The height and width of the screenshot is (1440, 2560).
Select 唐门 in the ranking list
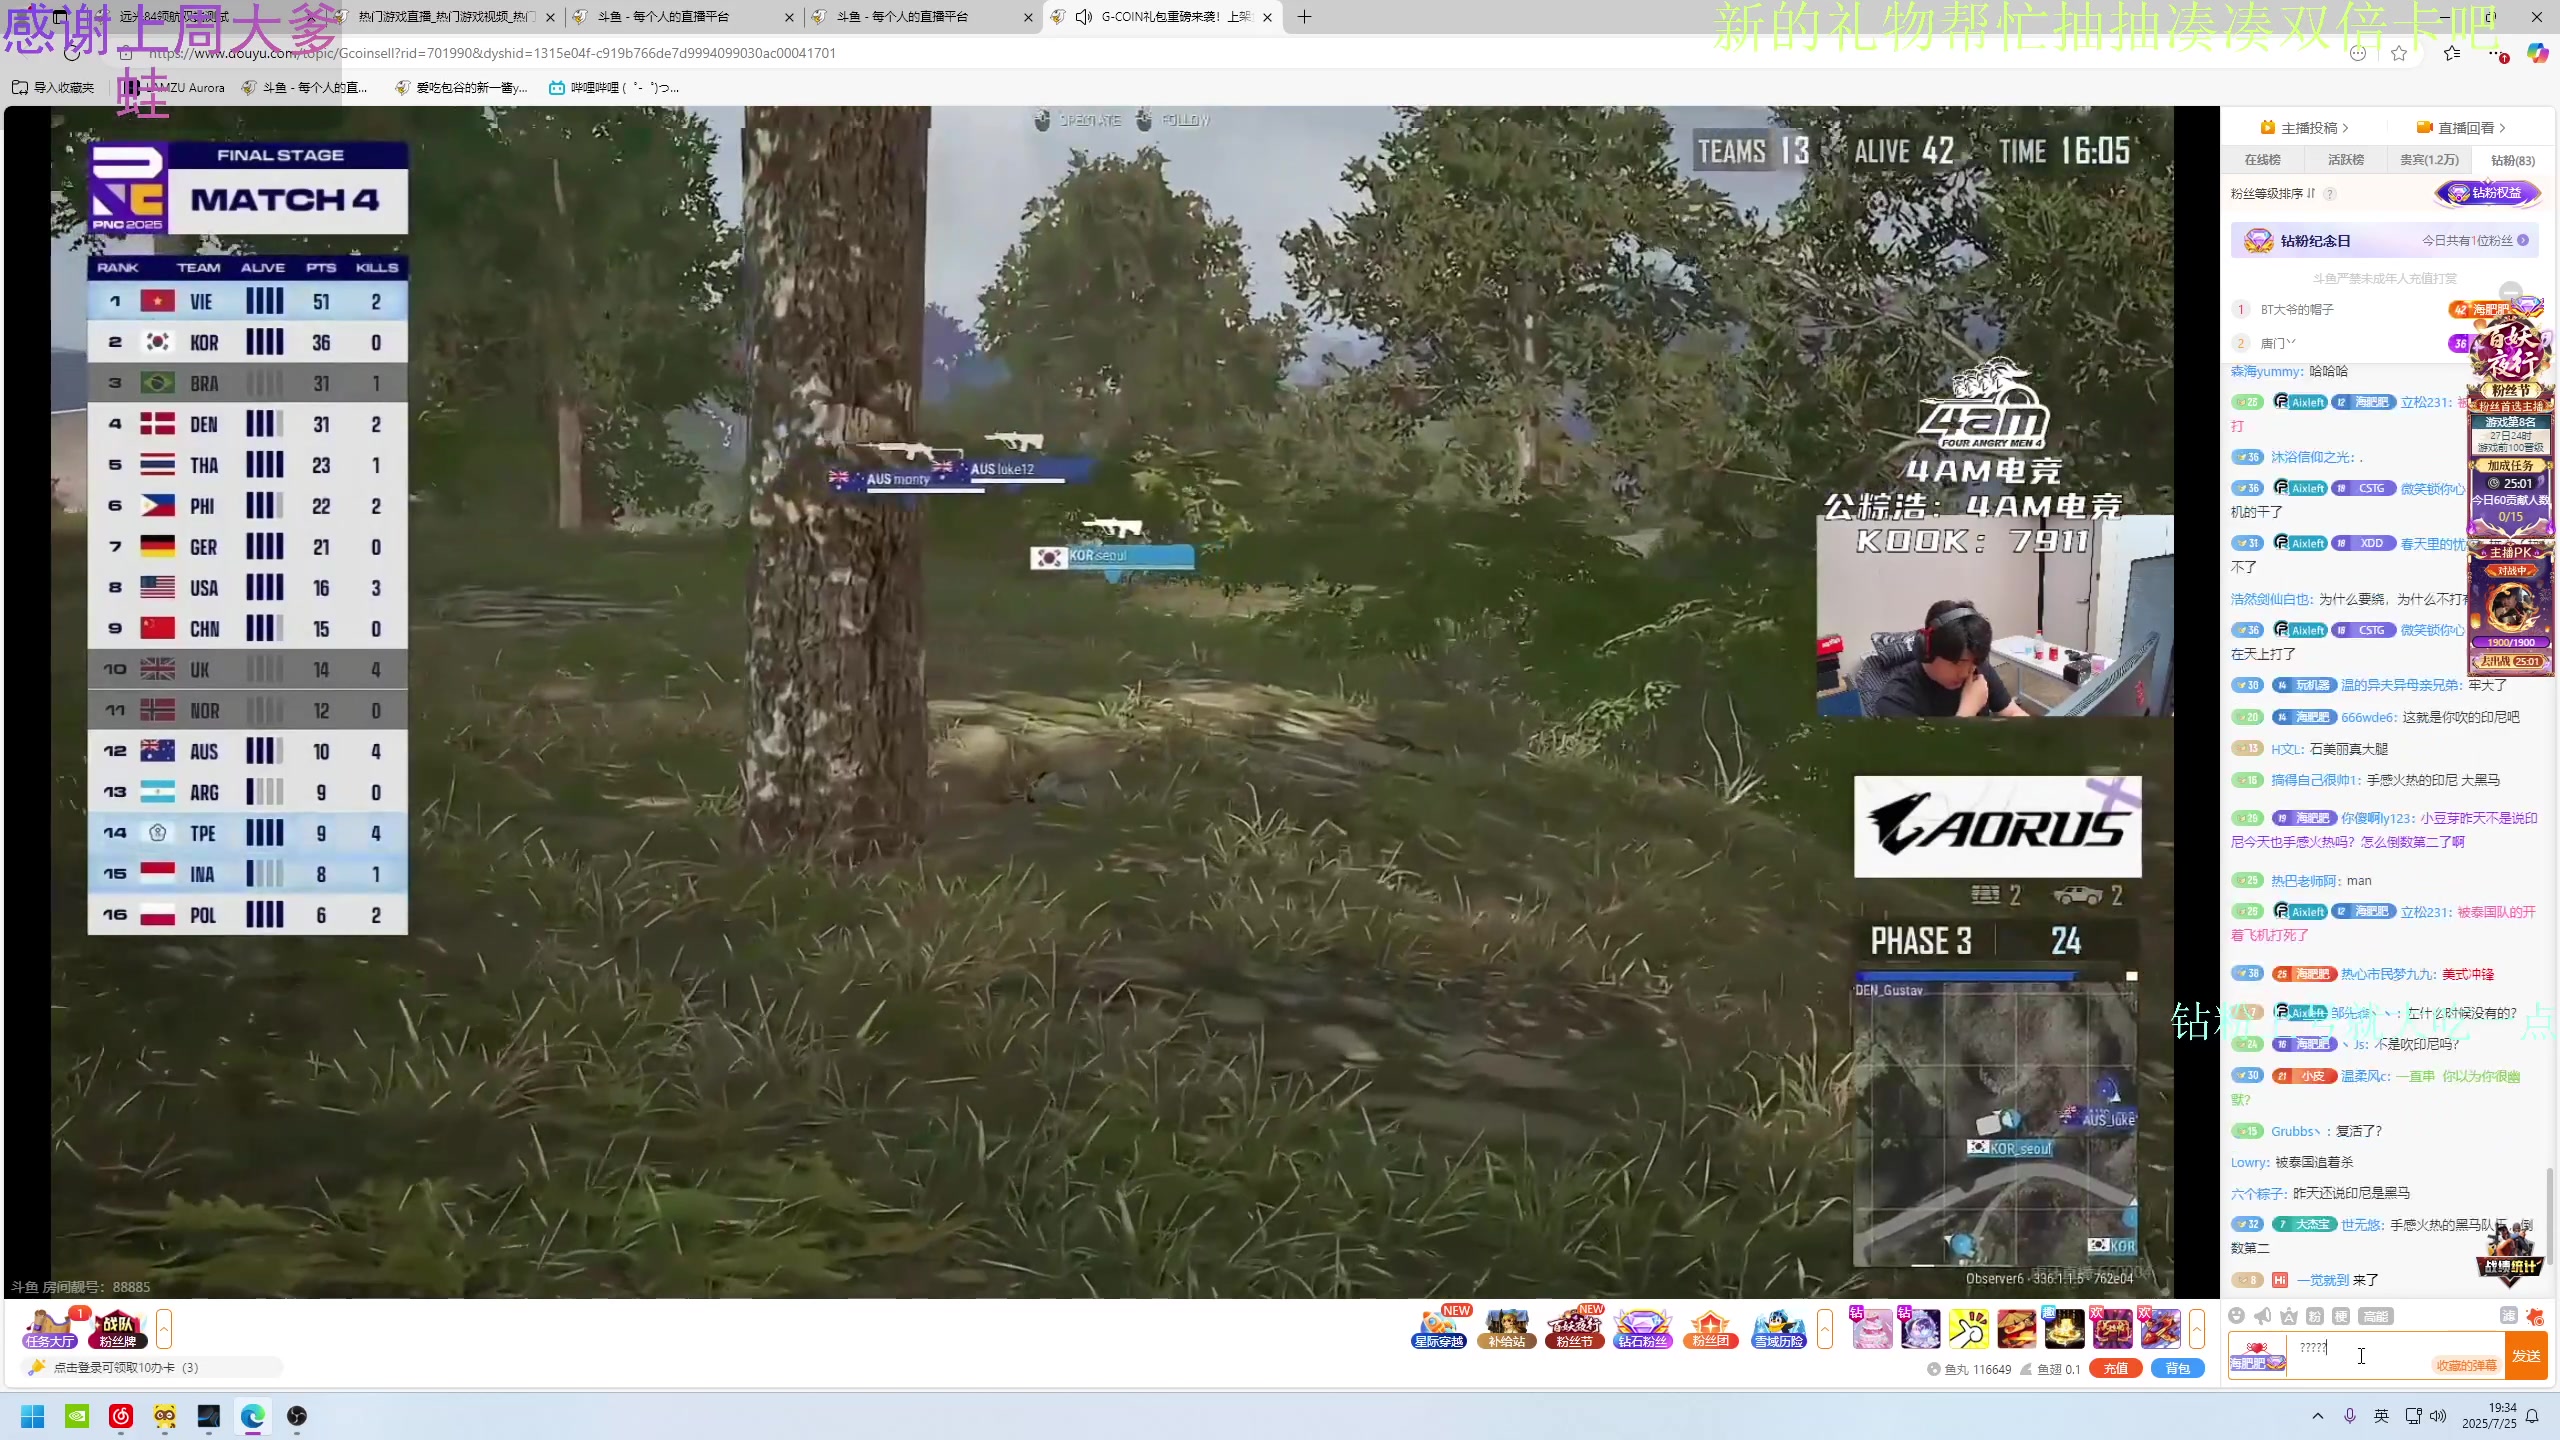click(x=2277, y=343)
